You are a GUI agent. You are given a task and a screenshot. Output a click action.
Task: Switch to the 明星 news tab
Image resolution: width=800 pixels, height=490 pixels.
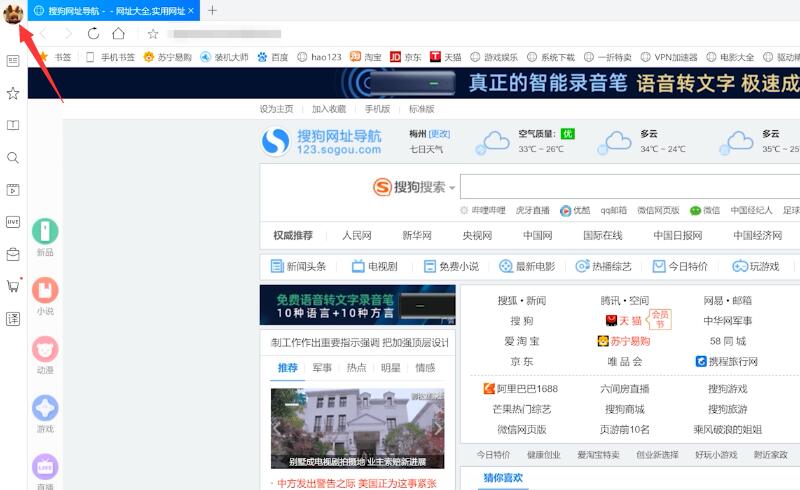point(391,368)
